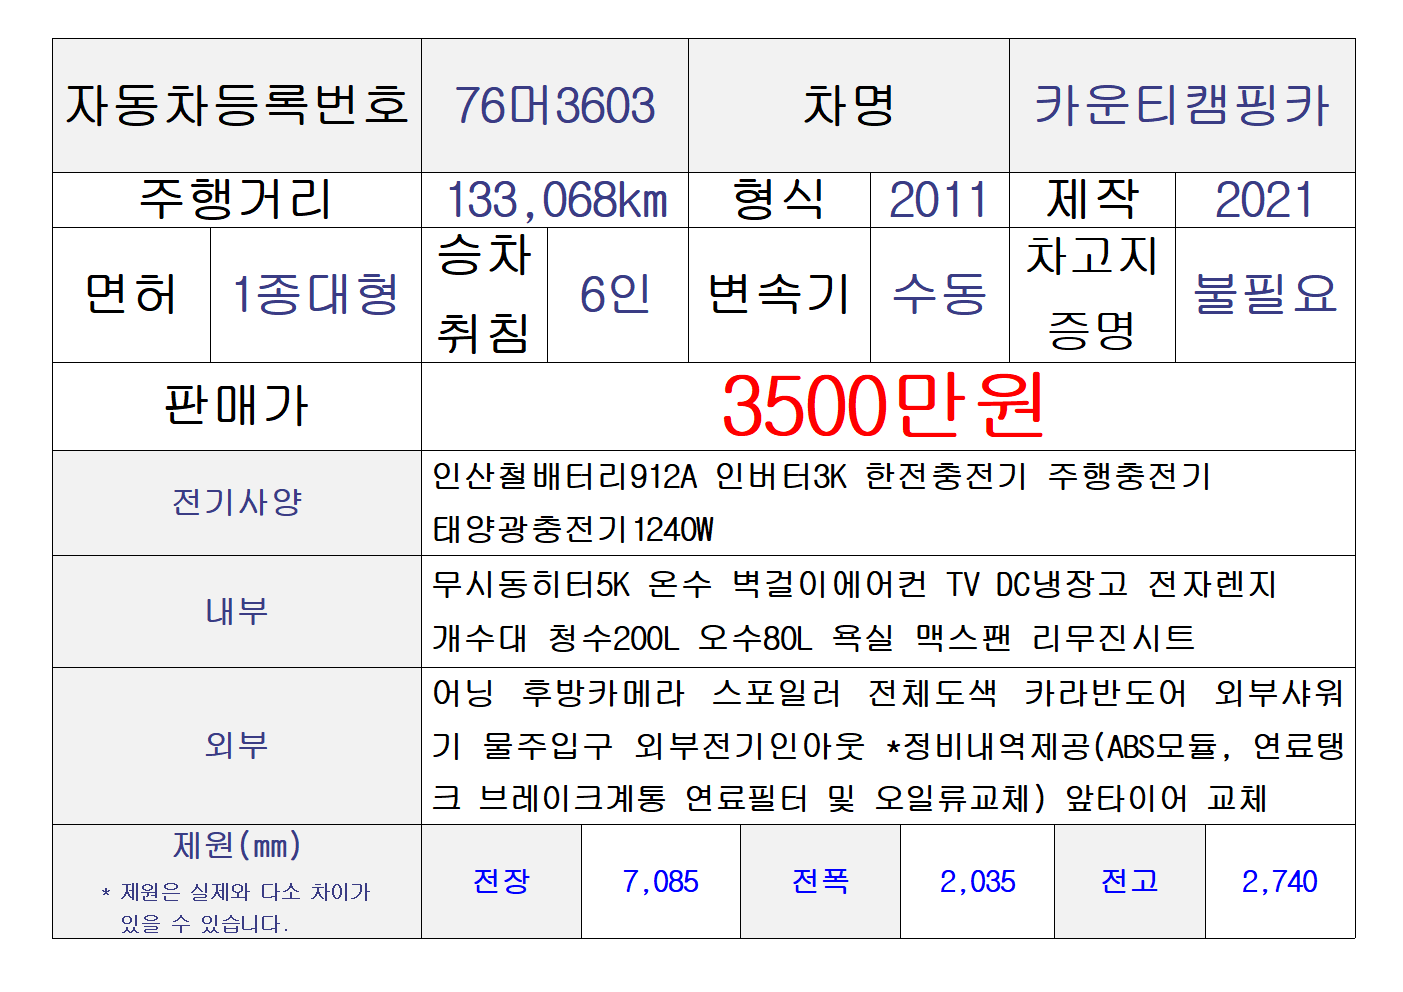Select the overall length value 7,085

[x=660, y=882]
